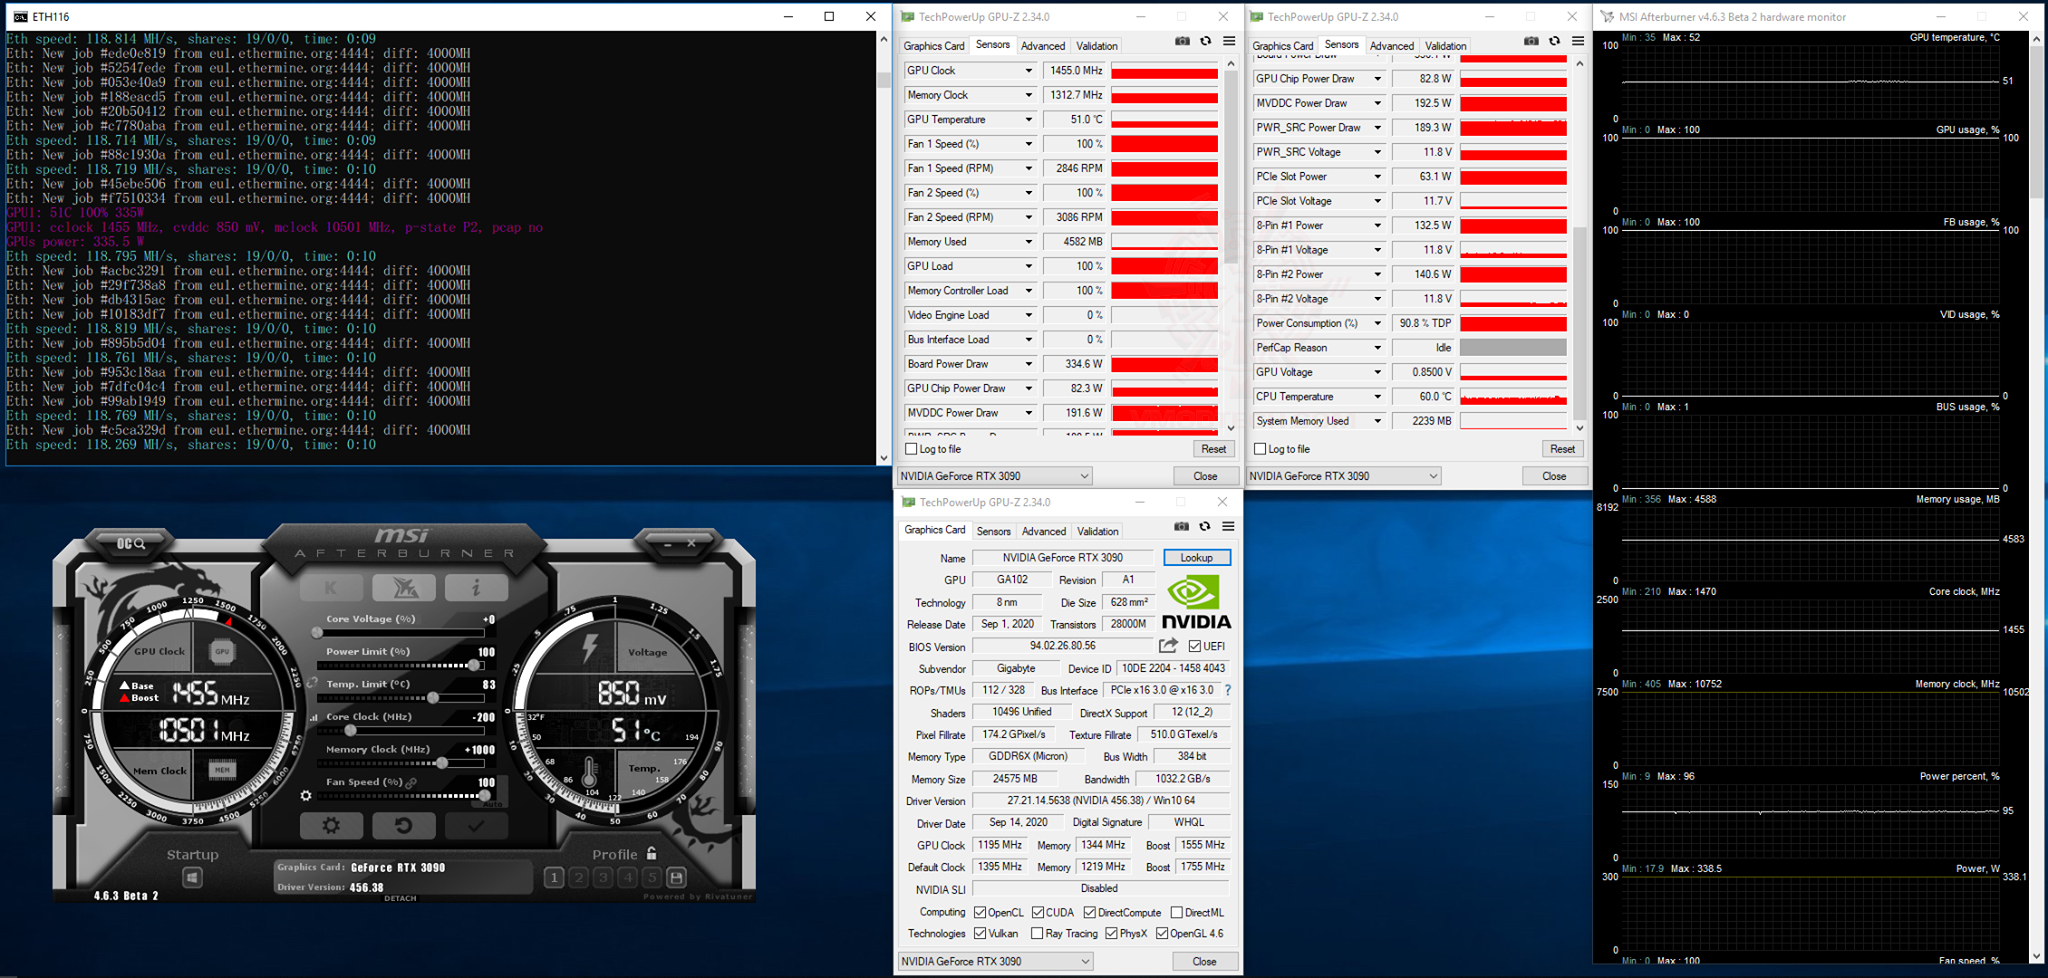Image resolution: width=2048 pixels, height=978 pixels.
Task: Toggle the PhysX checkbox
Action: [1111, 933]
